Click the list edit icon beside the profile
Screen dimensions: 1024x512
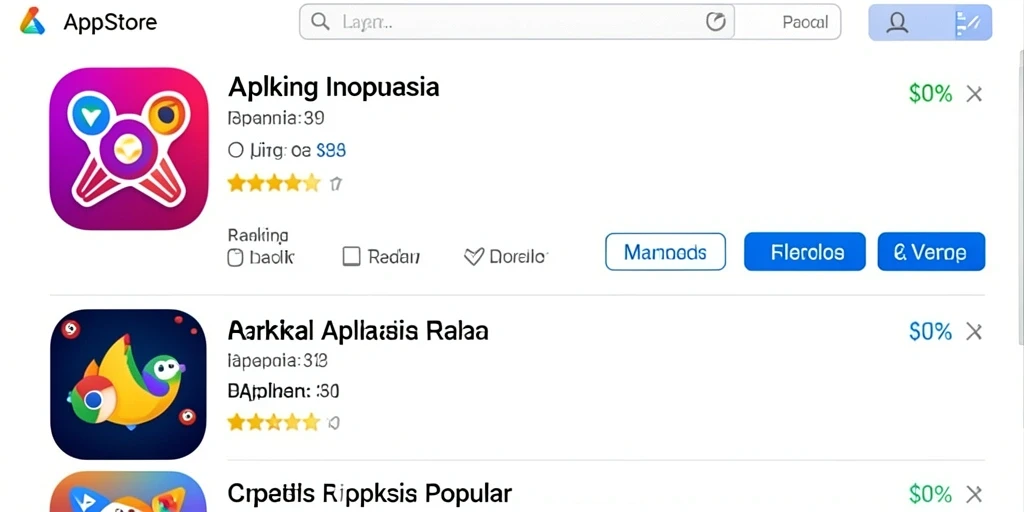tap(967, 23)
